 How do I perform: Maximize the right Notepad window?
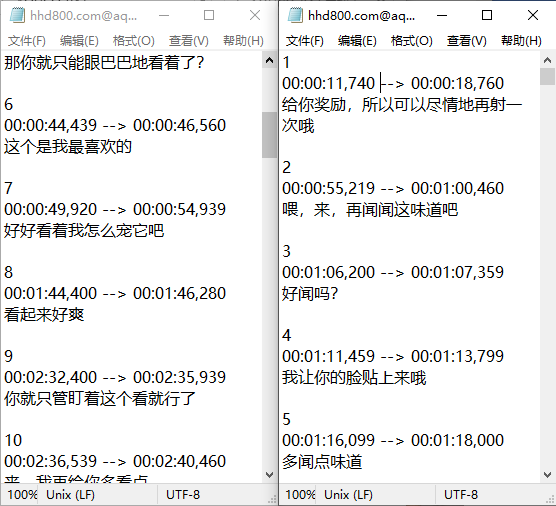(487, 15)
